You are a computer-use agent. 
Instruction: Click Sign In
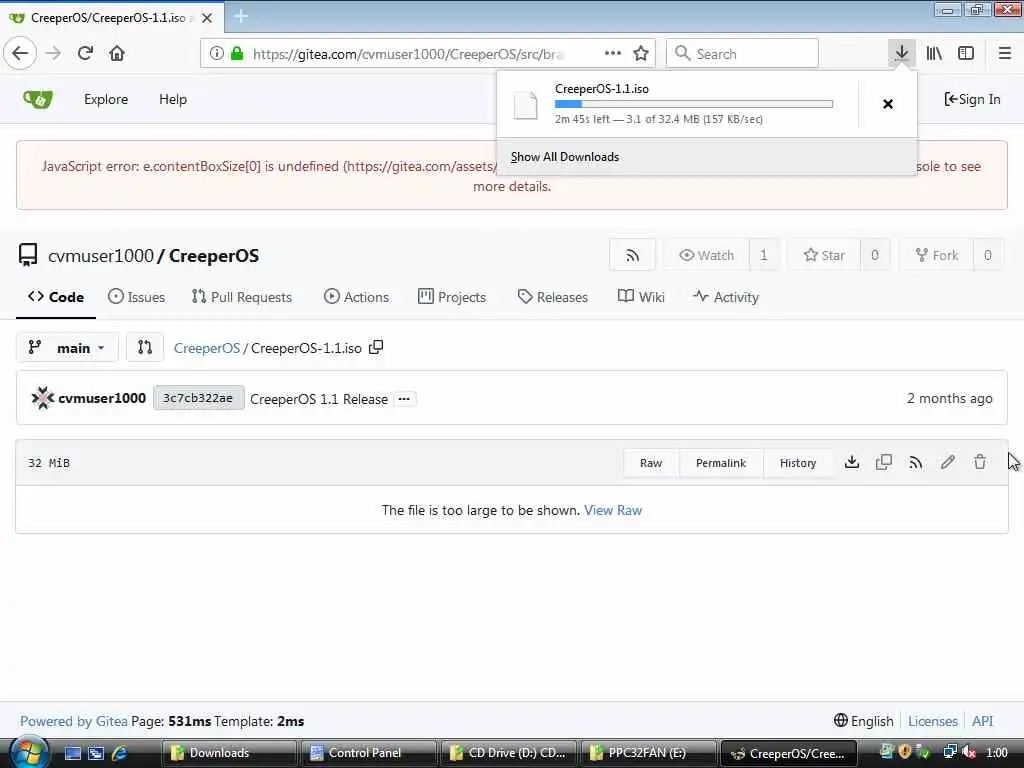[x=972, y=99]
